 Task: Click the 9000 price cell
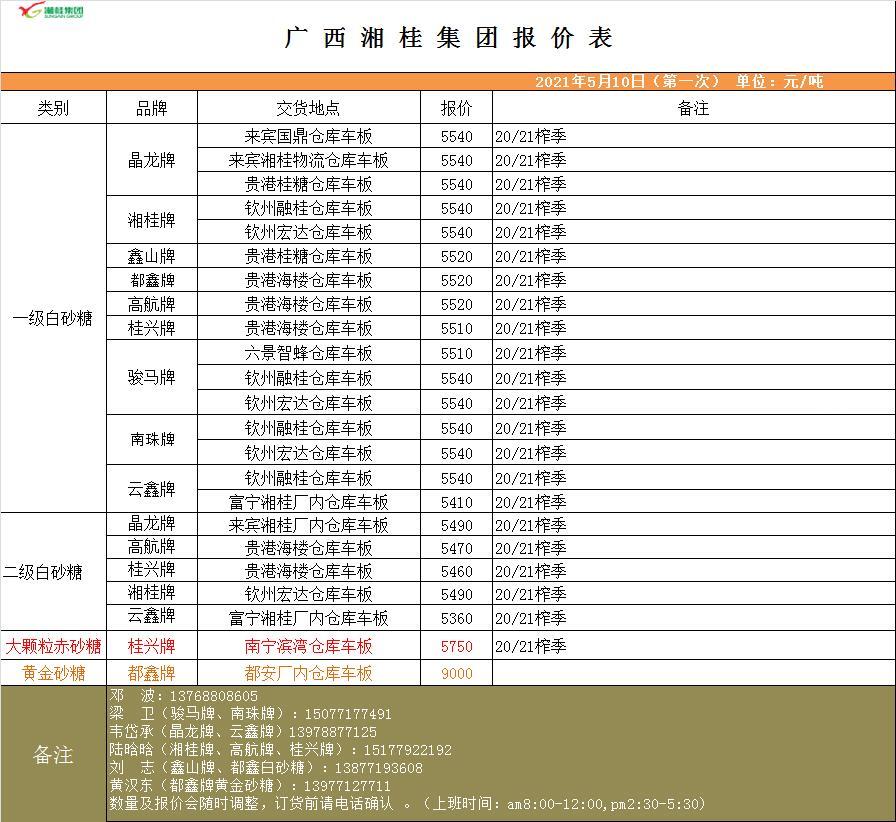456,673
